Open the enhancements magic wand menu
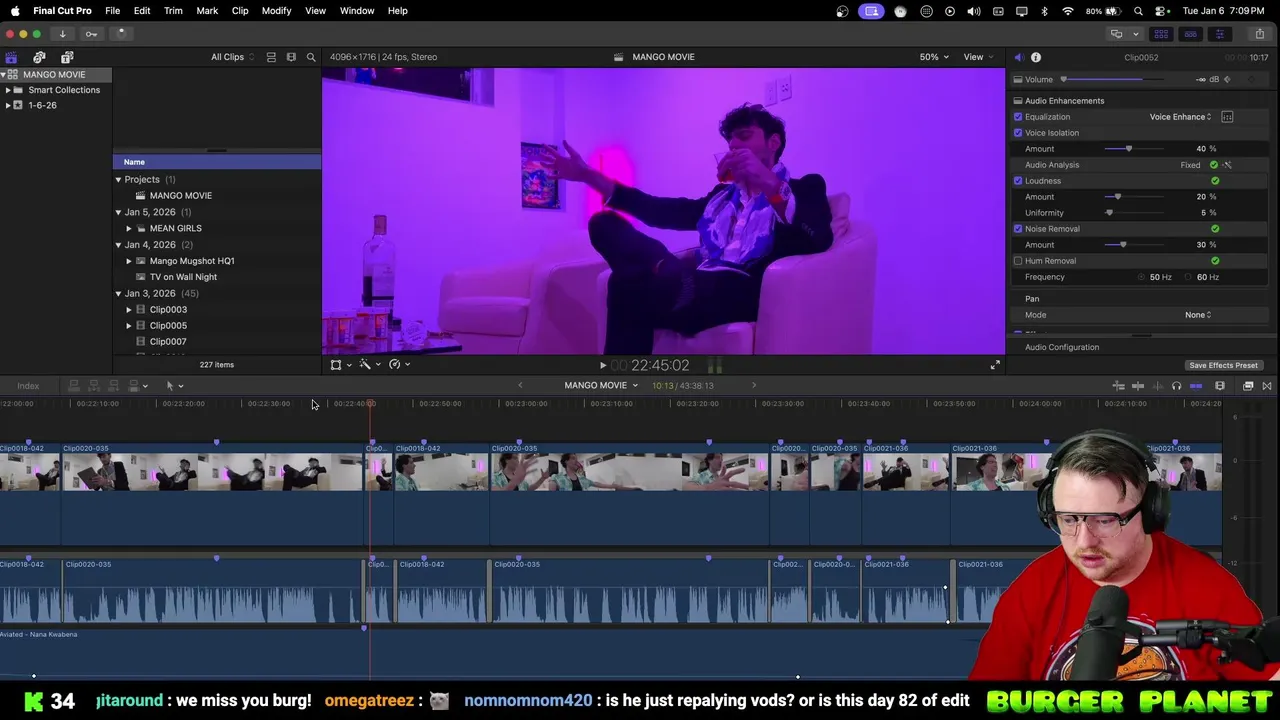Screen dimensions: 1280x720 (x=369, y=365)
